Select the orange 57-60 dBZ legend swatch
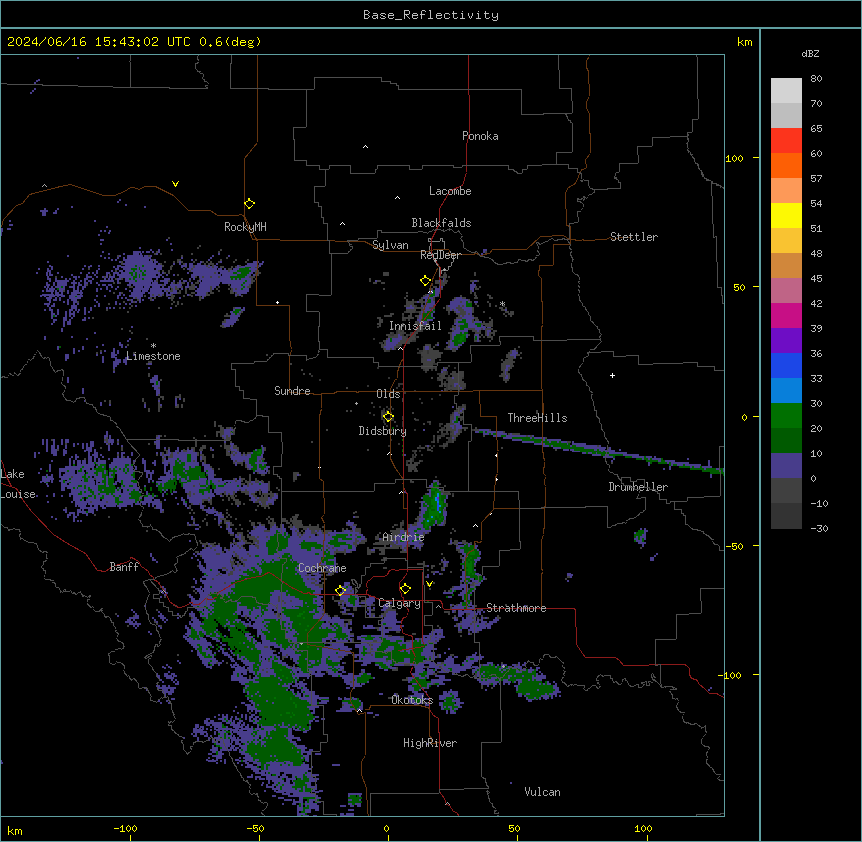The height and width of the screenshot is (842, 862). (x=786, y=166)
